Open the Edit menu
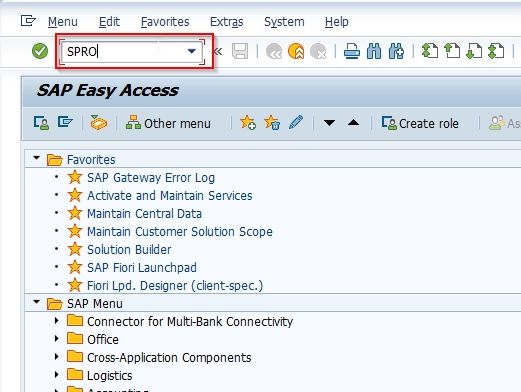Viewport: 521px width, 392px height. [x=109, y=22]
